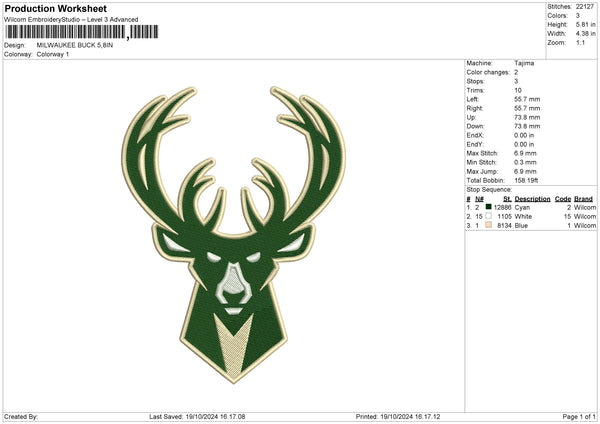Click the Color changes value 2
Viewport: 600px width, 424px height.
click(516, 72)
